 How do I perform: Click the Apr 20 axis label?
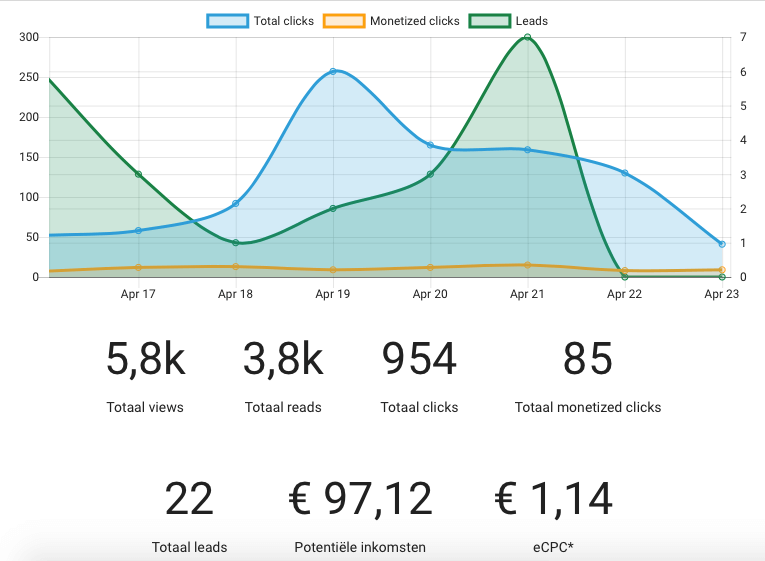[x=430, y=294]
